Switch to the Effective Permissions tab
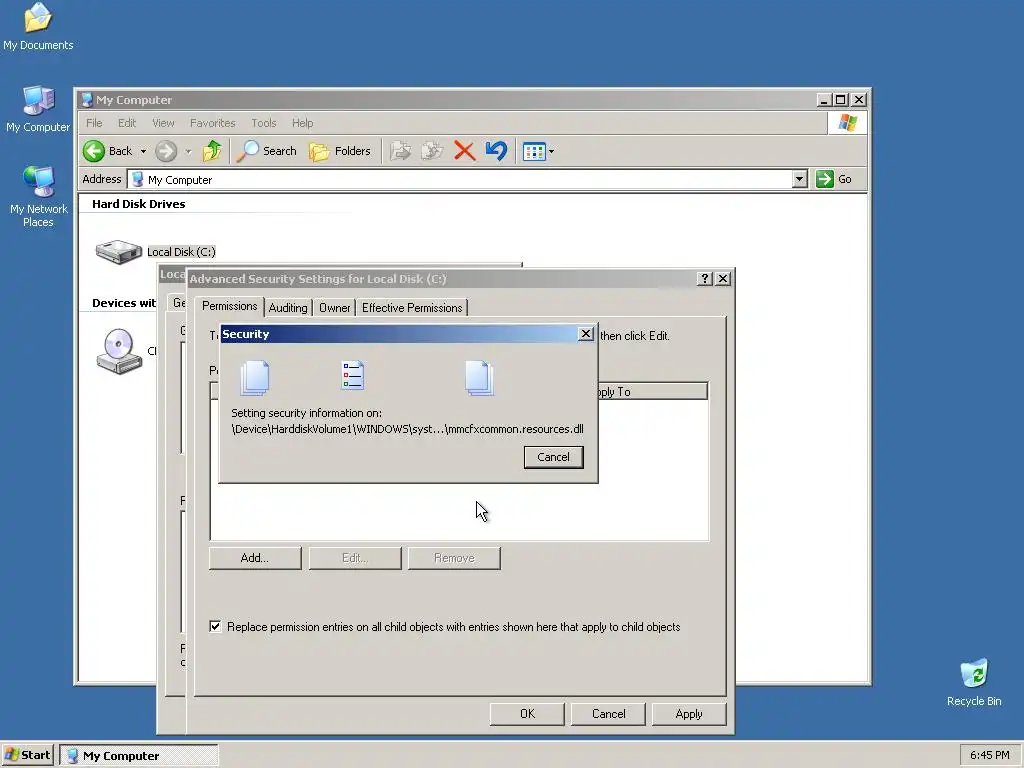The height and width of the screenshot is (768, 1024). click(411, 308)
